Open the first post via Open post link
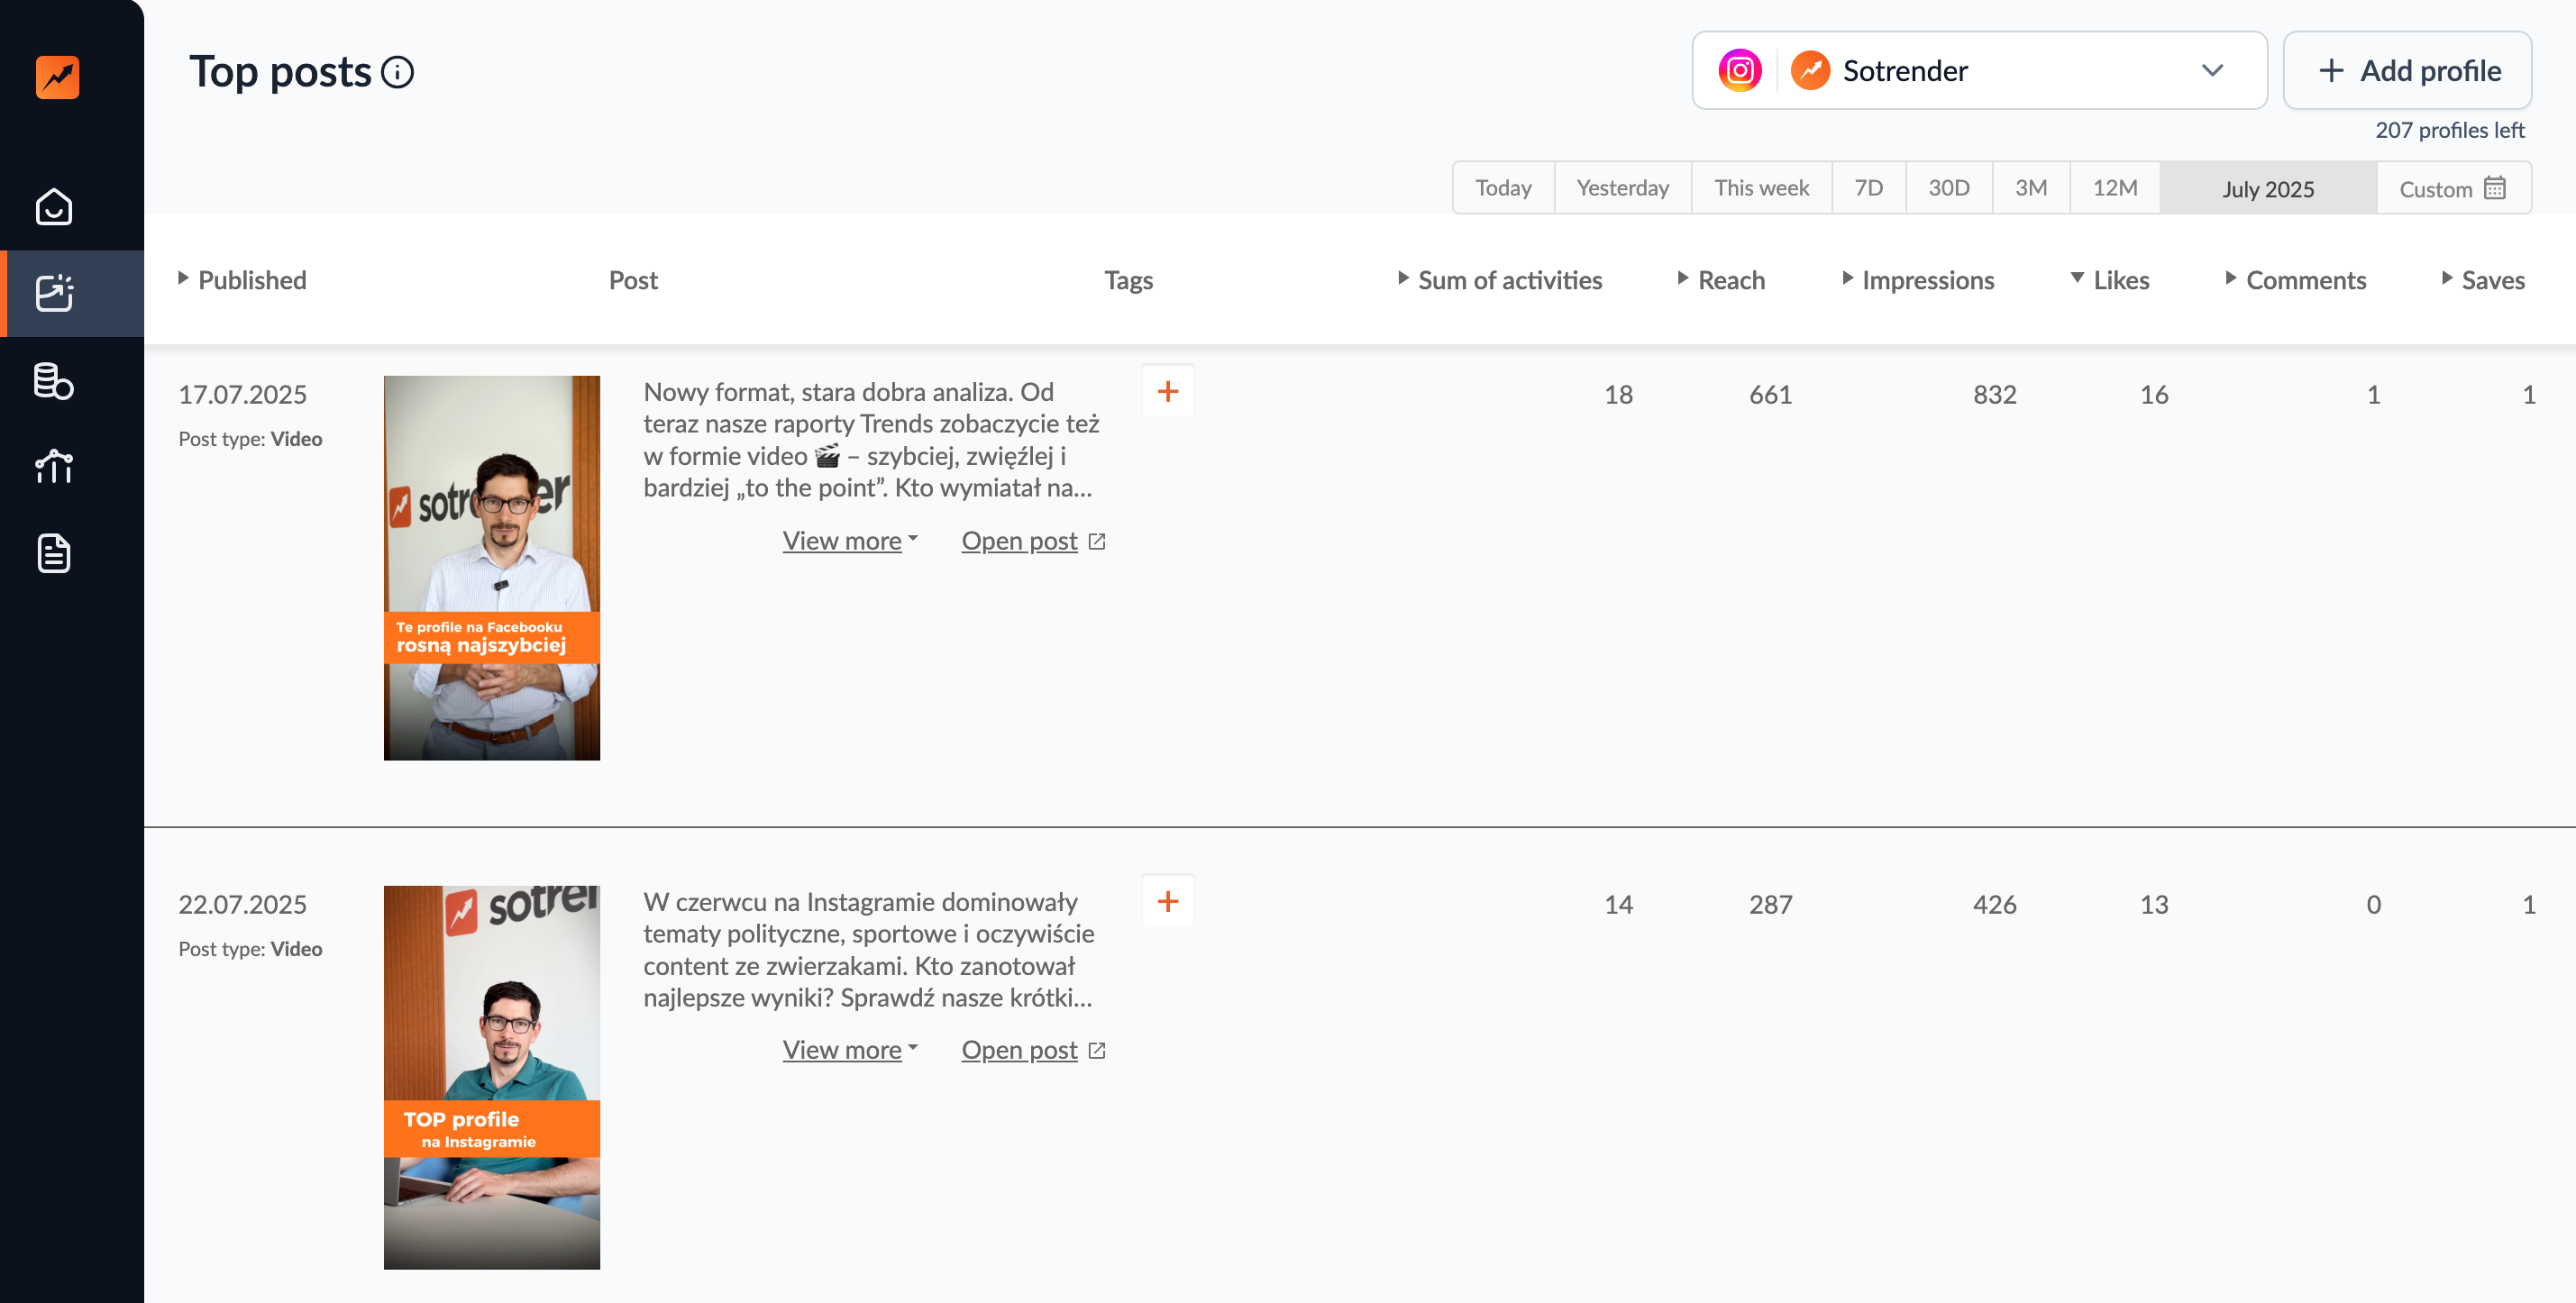 tap(1019, 540)
